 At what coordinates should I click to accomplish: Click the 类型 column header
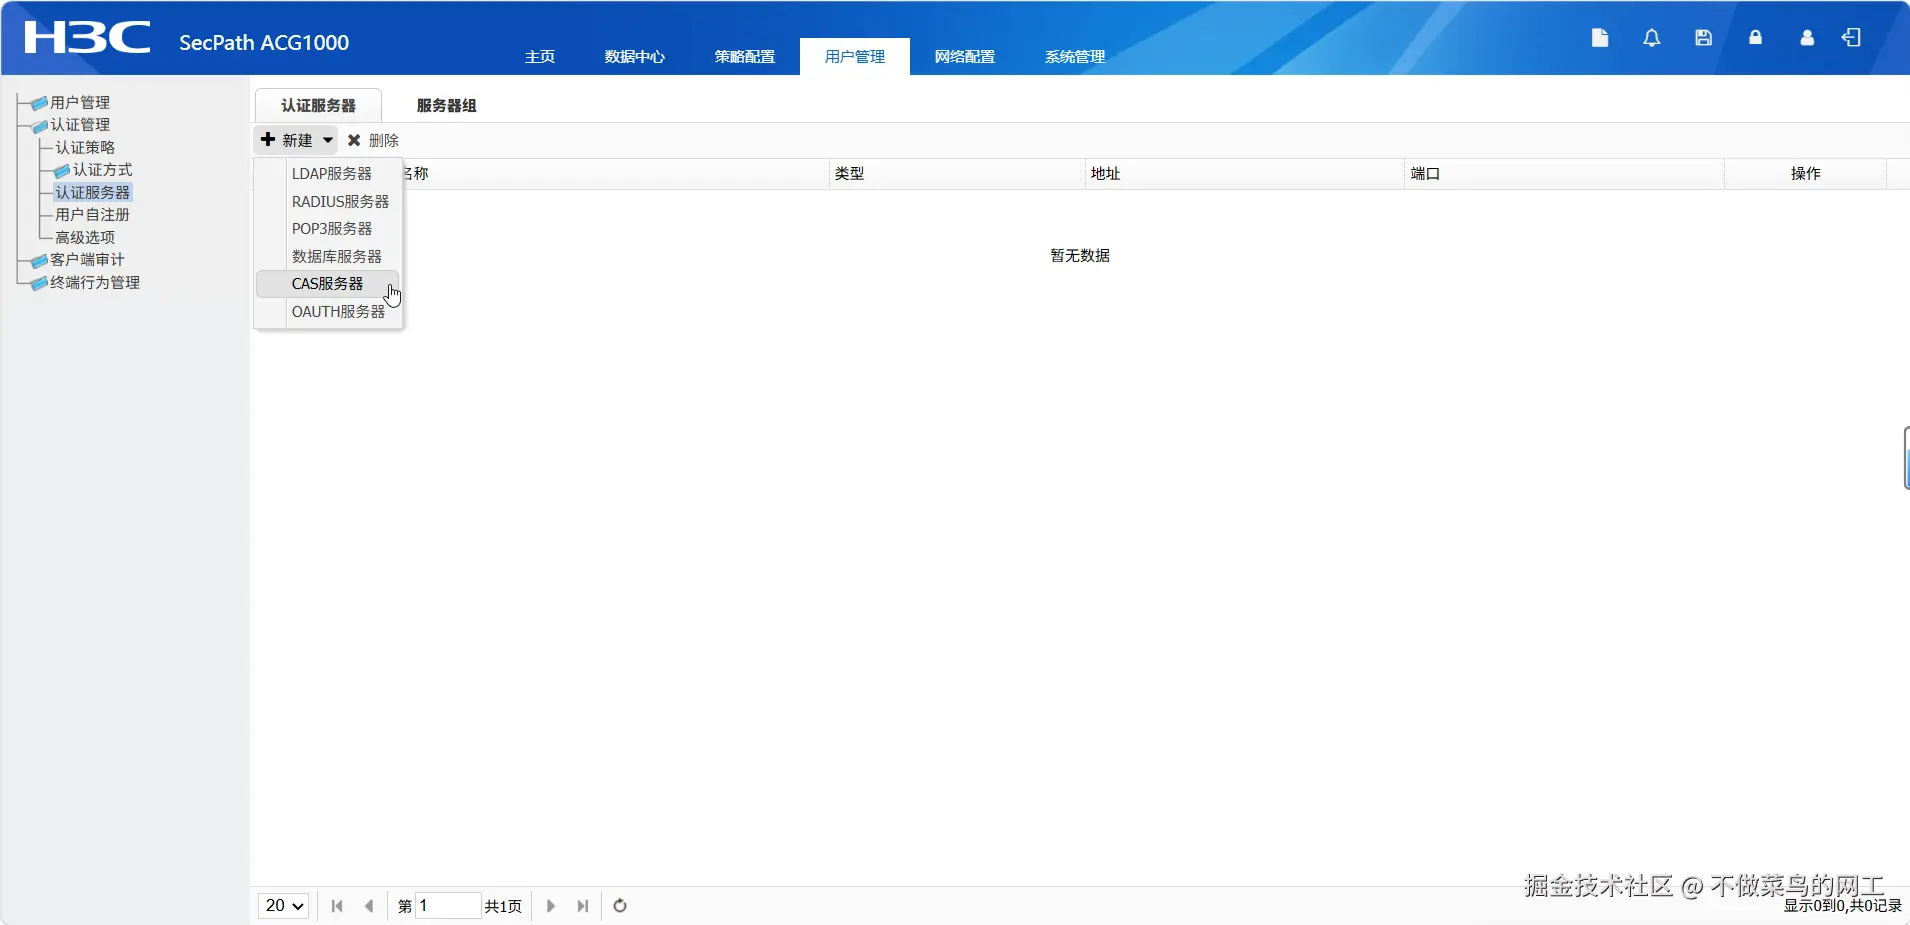[957, 174]
